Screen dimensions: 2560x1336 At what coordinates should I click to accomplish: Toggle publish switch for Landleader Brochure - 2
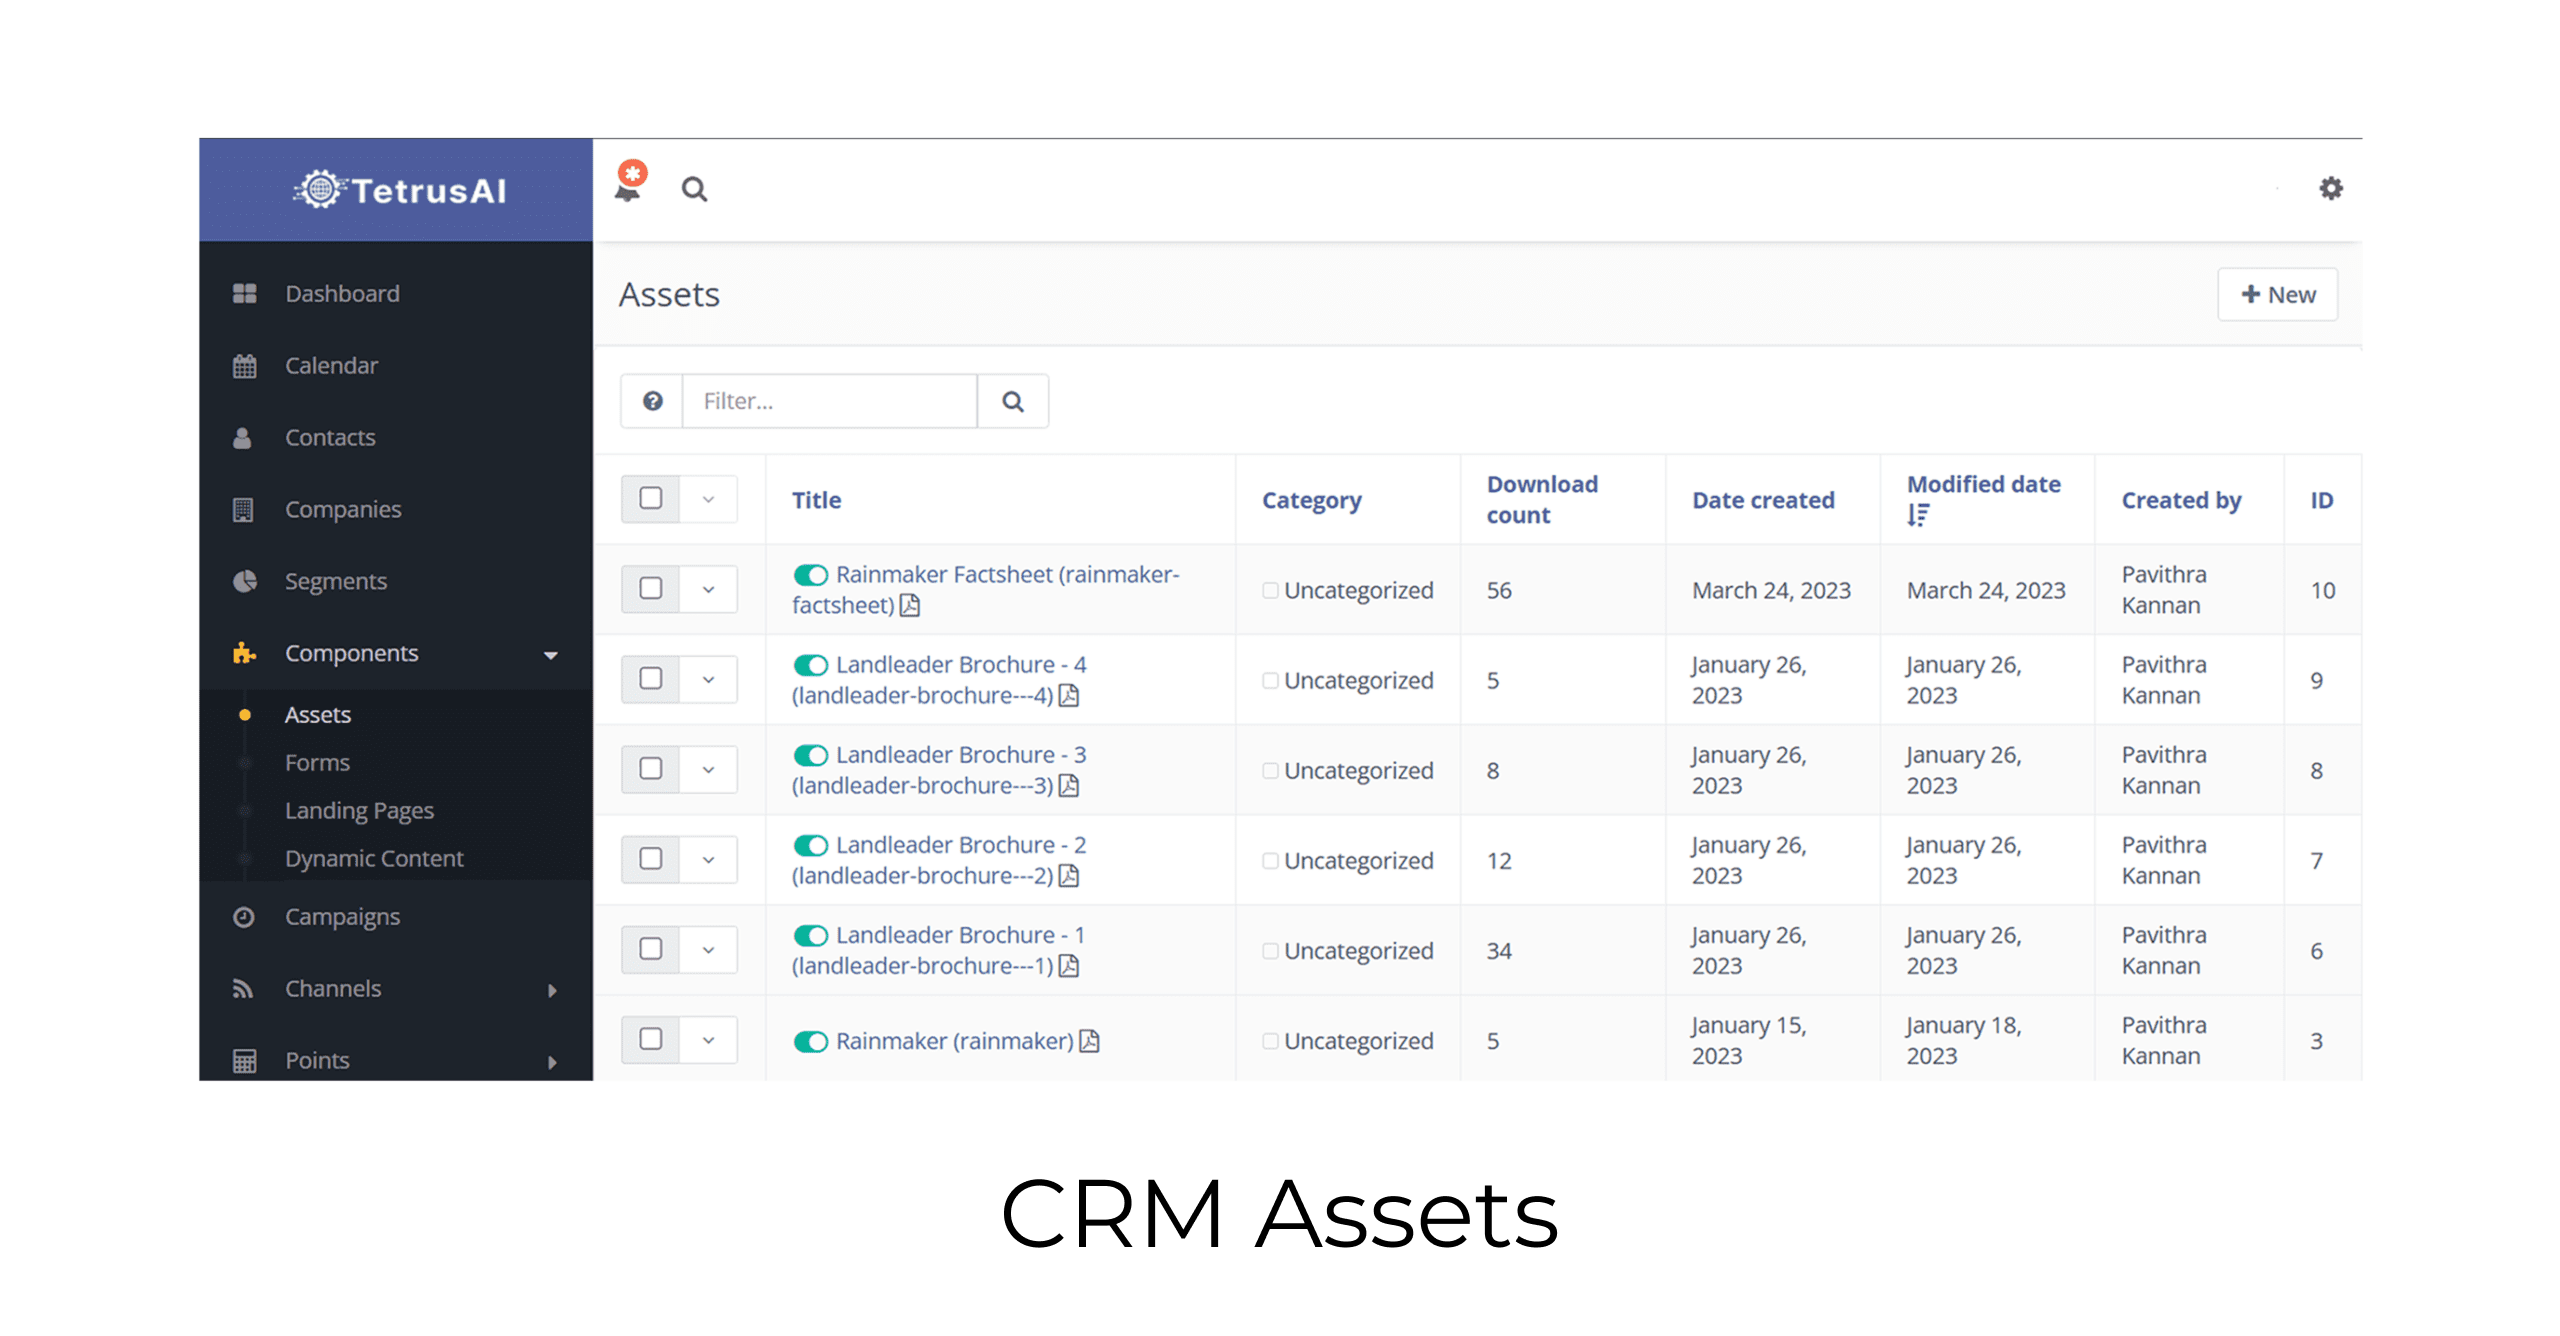[810, 845]
